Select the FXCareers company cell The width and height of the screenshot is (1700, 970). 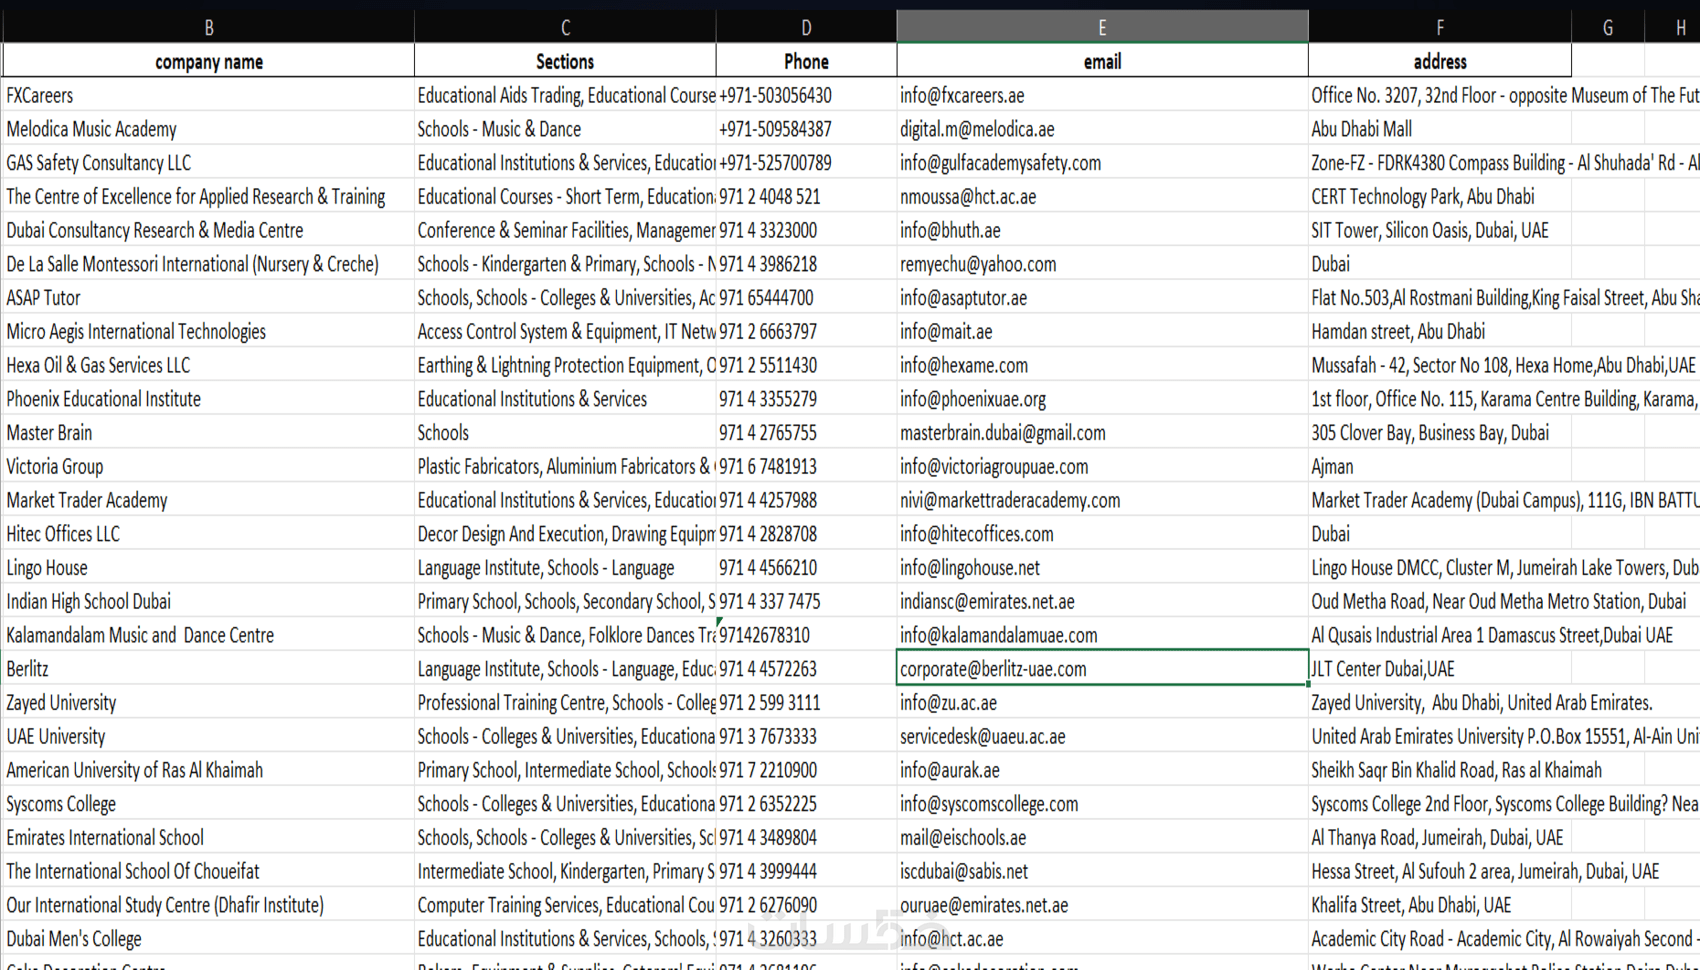[208, 95]
